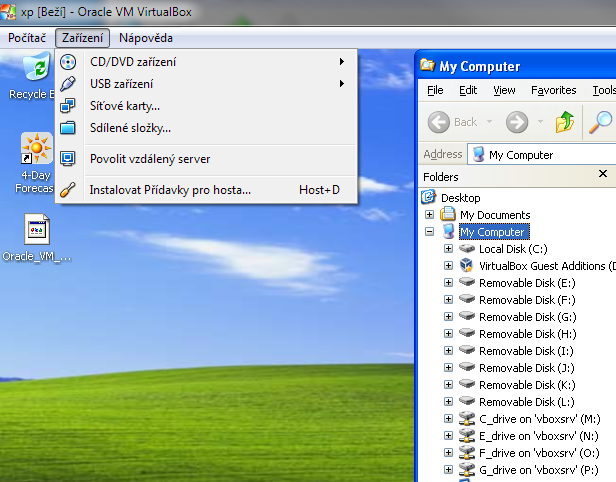Click the remote server monitor icon

coord(68,159)
